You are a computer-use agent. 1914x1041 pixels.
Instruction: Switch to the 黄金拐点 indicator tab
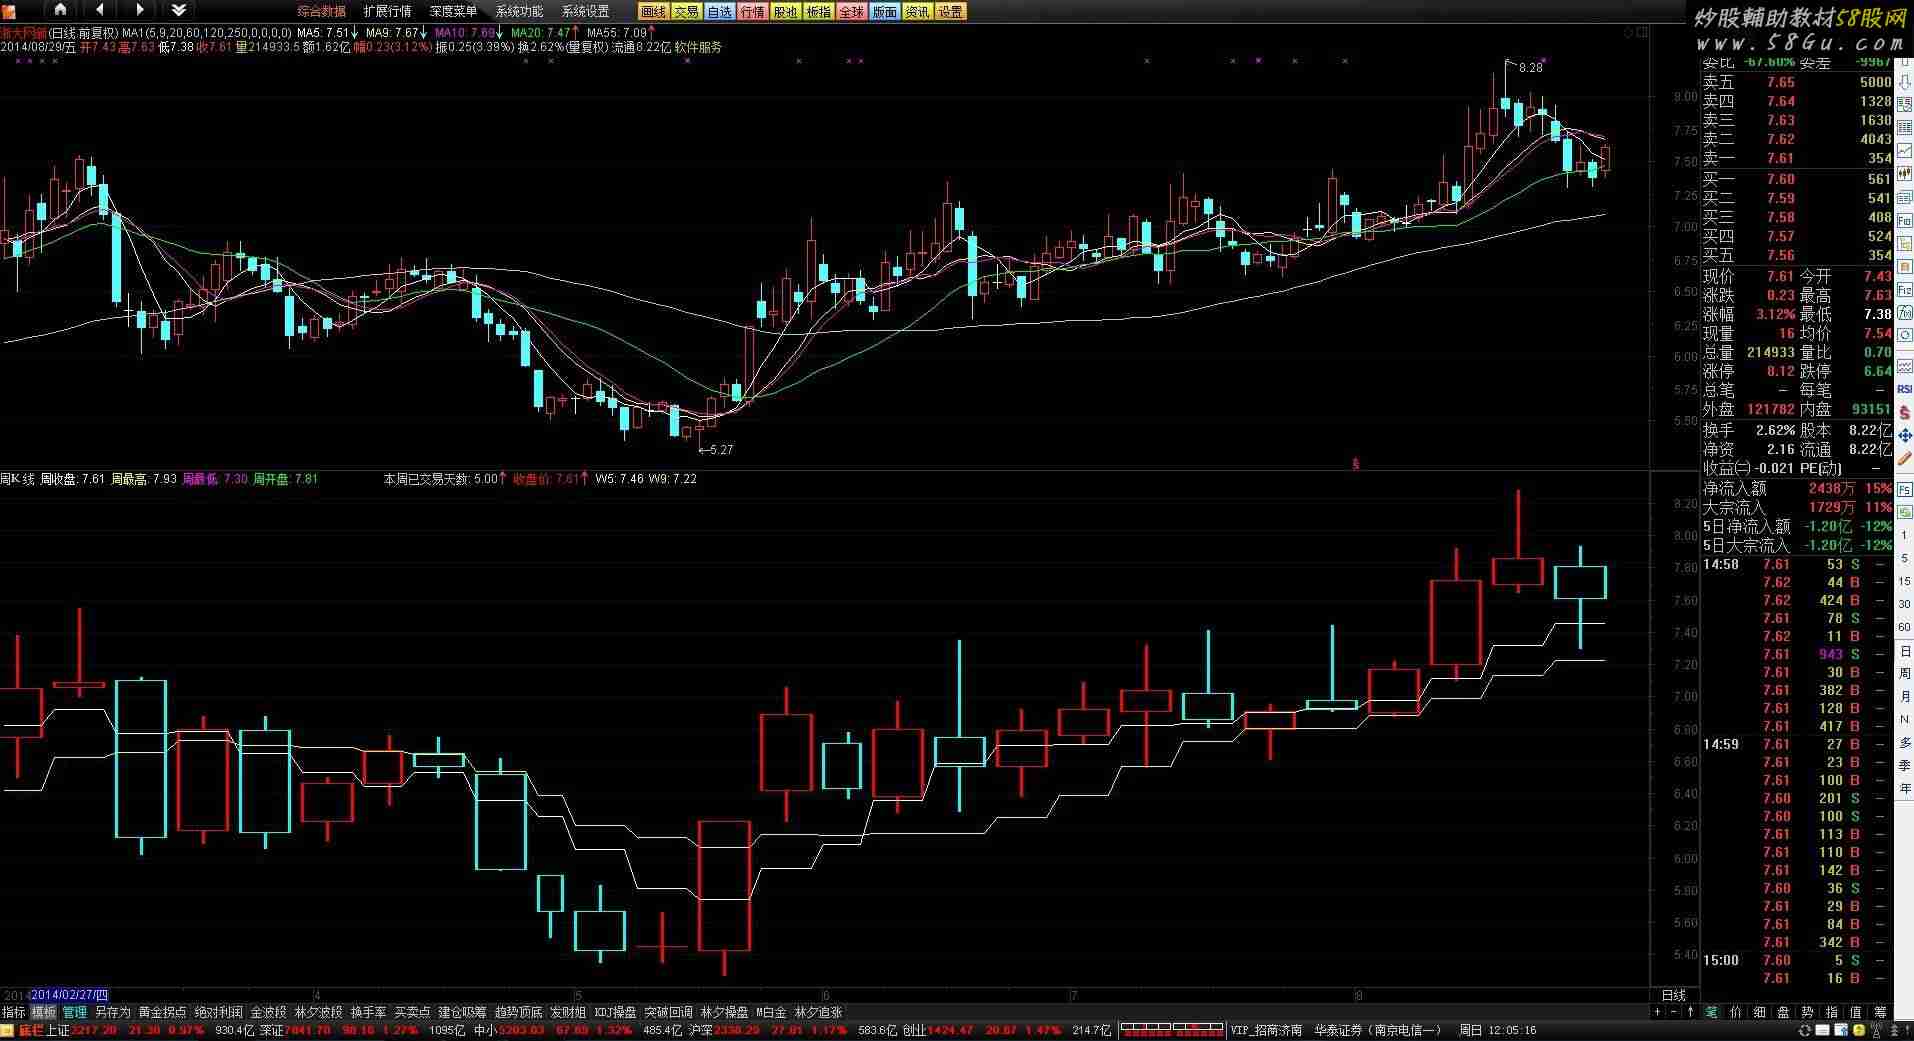pos(162,1012)
